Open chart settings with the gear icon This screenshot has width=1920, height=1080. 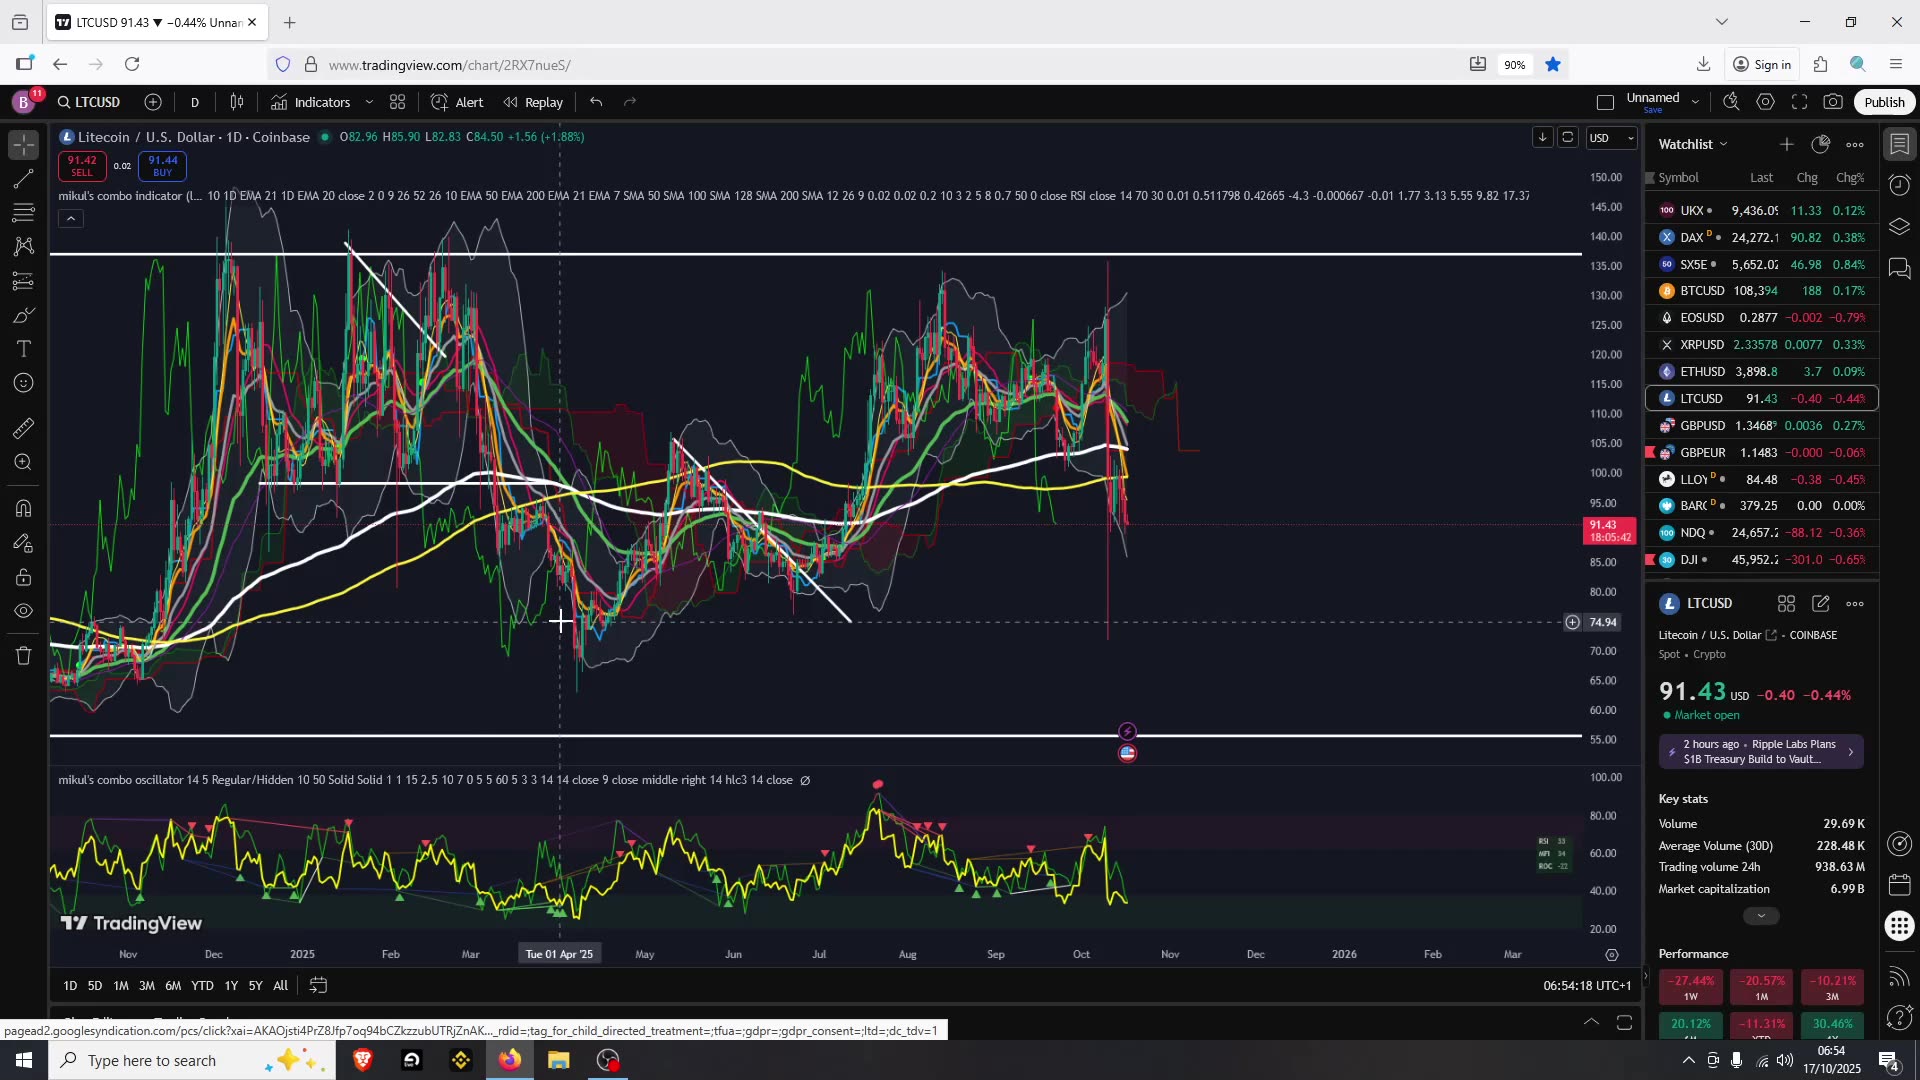(1765, 101)
